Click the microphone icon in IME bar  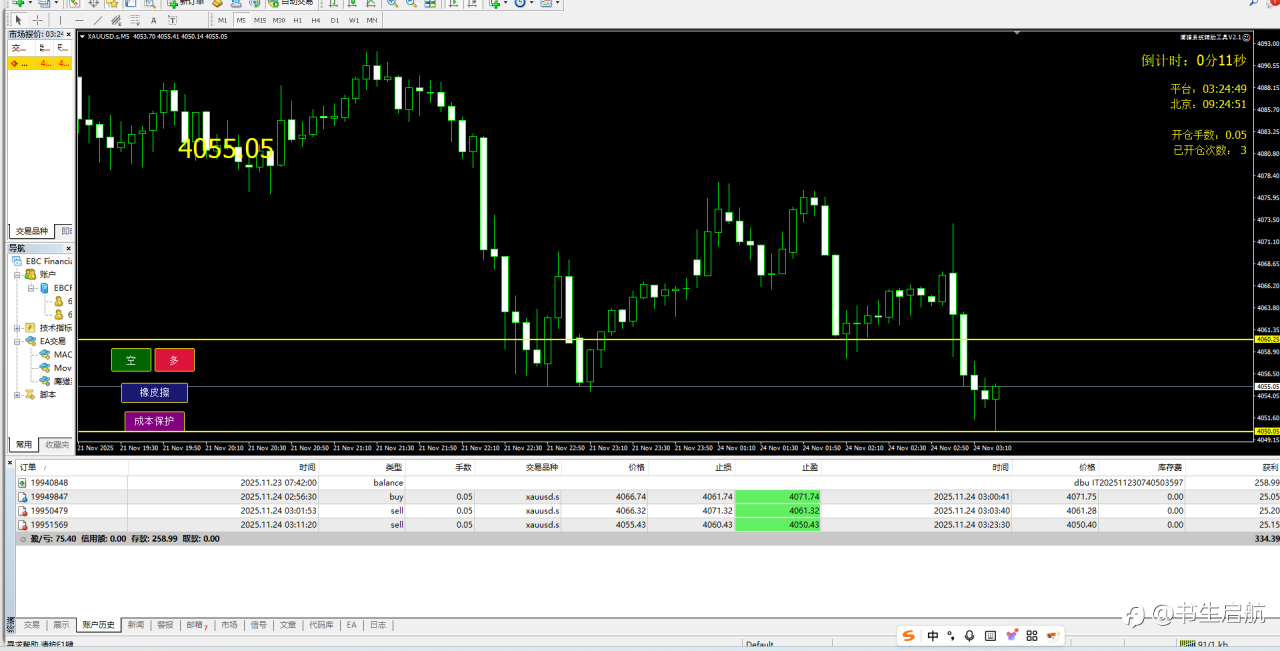point(969,635)
